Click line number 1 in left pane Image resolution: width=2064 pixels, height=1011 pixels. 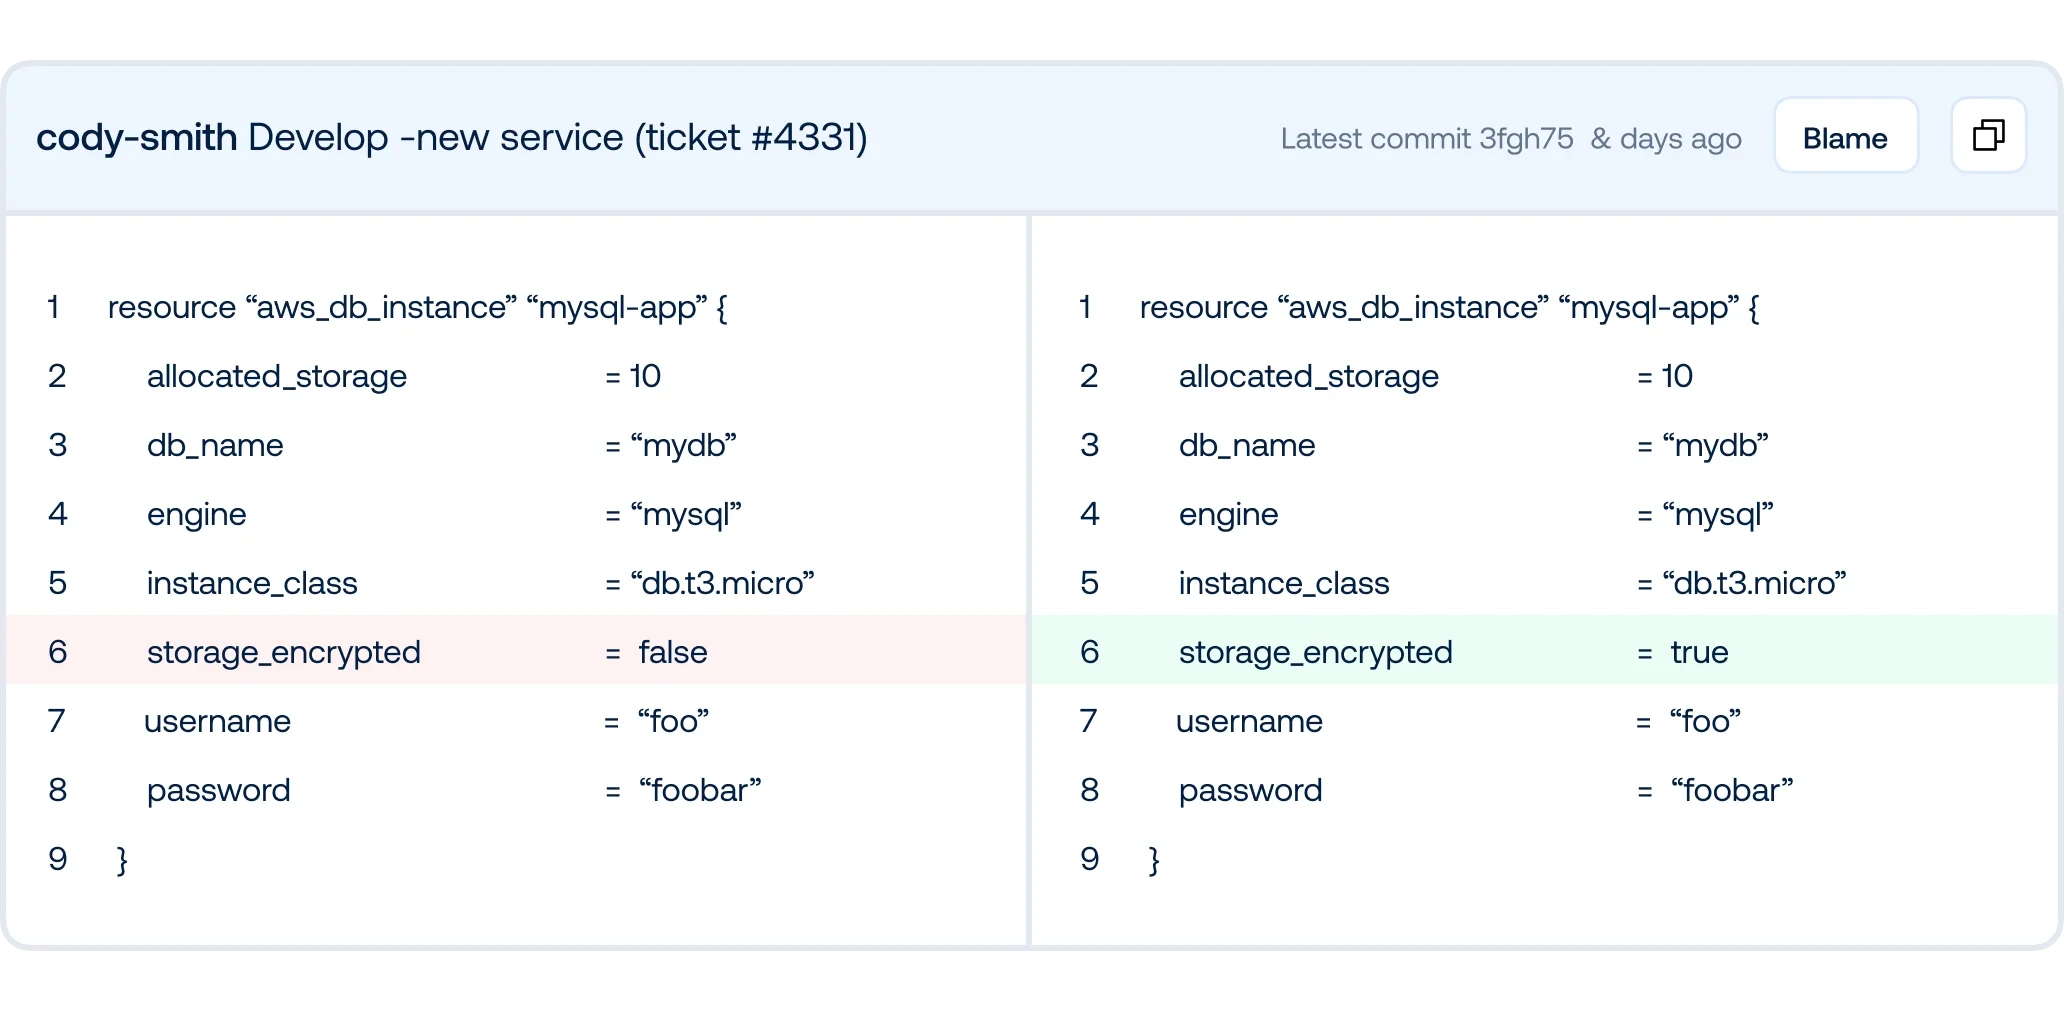(x=54, y=307)
